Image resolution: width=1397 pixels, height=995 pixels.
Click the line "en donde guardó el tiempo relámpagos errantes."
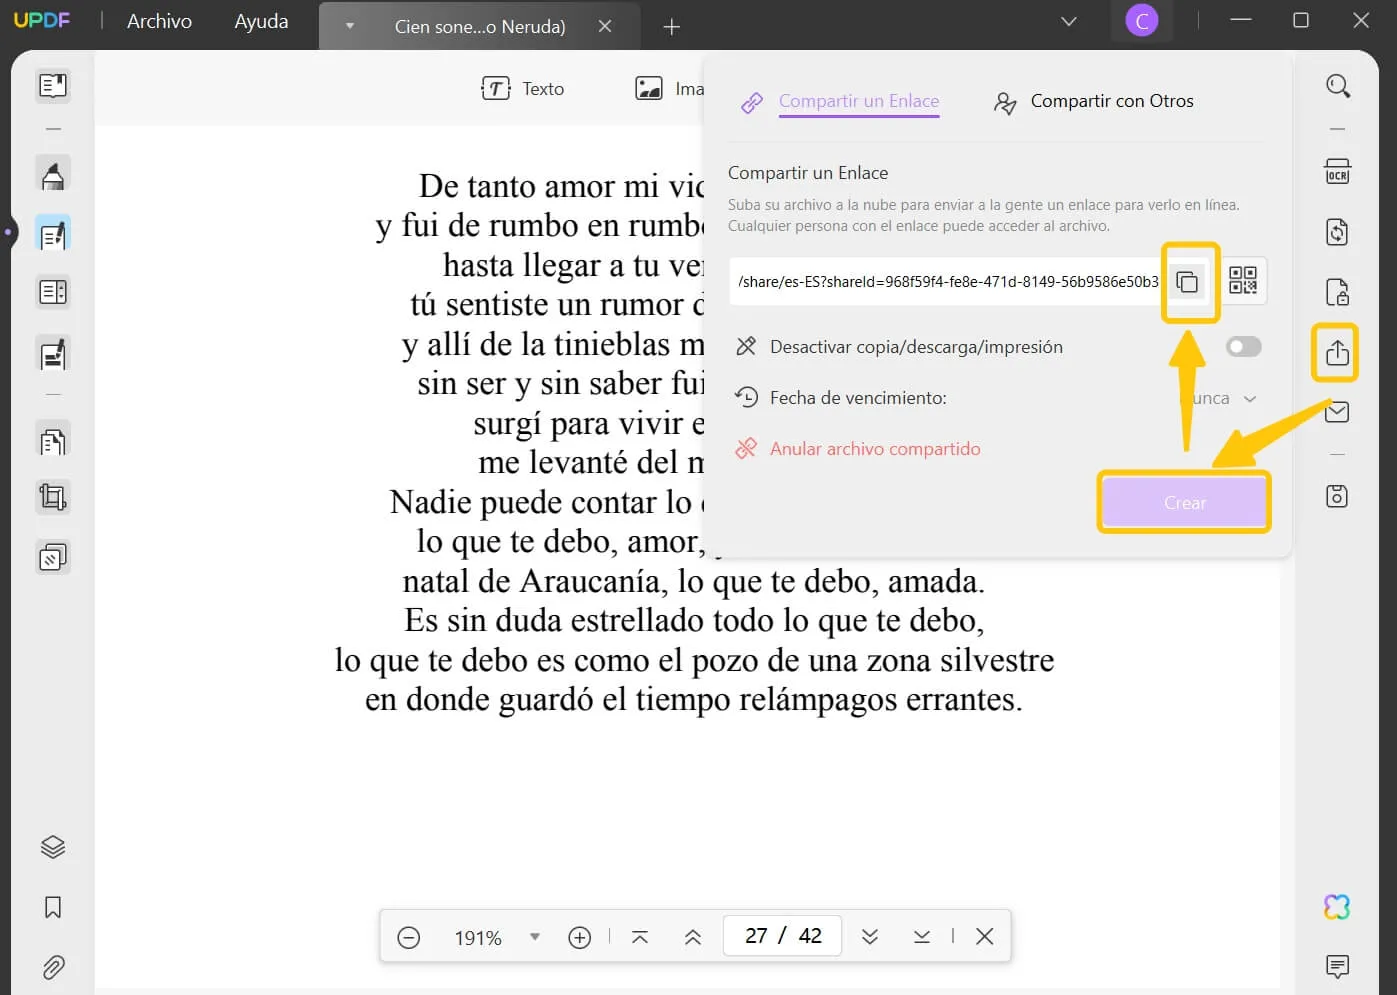(x=694, y=699)
